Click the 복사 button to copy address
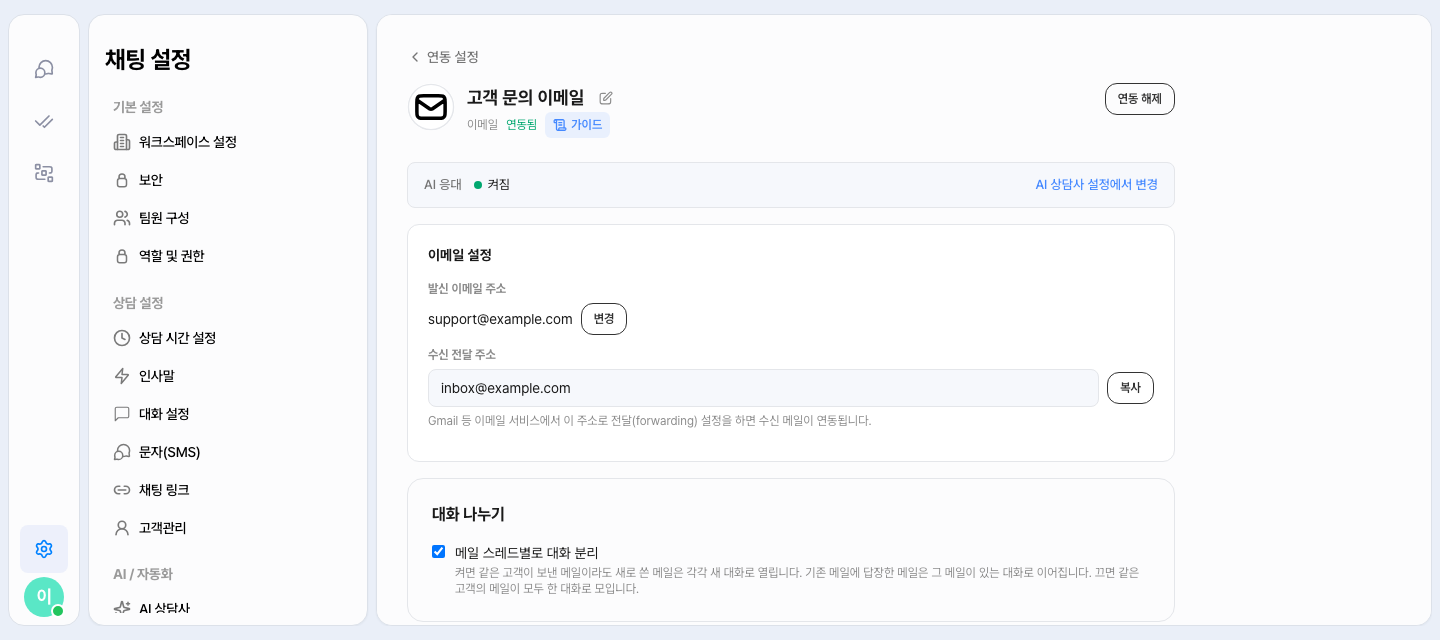This screenshot has width=1440, height=640. click(x=1130, y=388)
